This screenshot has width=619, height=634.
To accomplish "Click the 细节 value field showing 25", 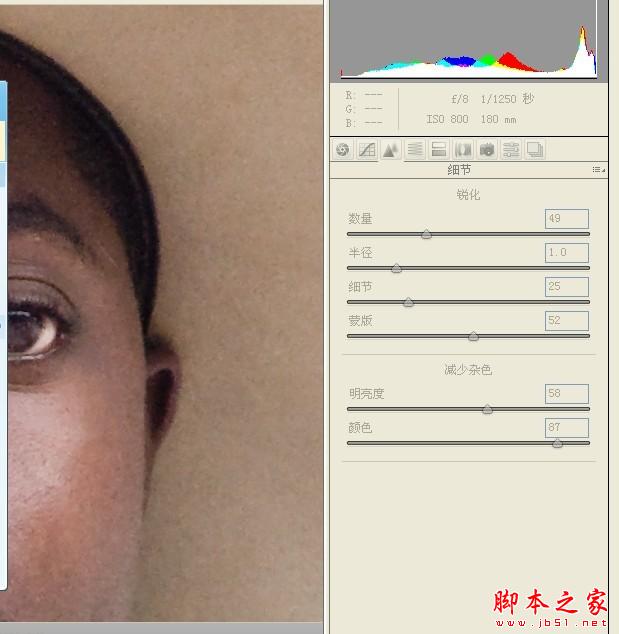I will coord(566,287).
